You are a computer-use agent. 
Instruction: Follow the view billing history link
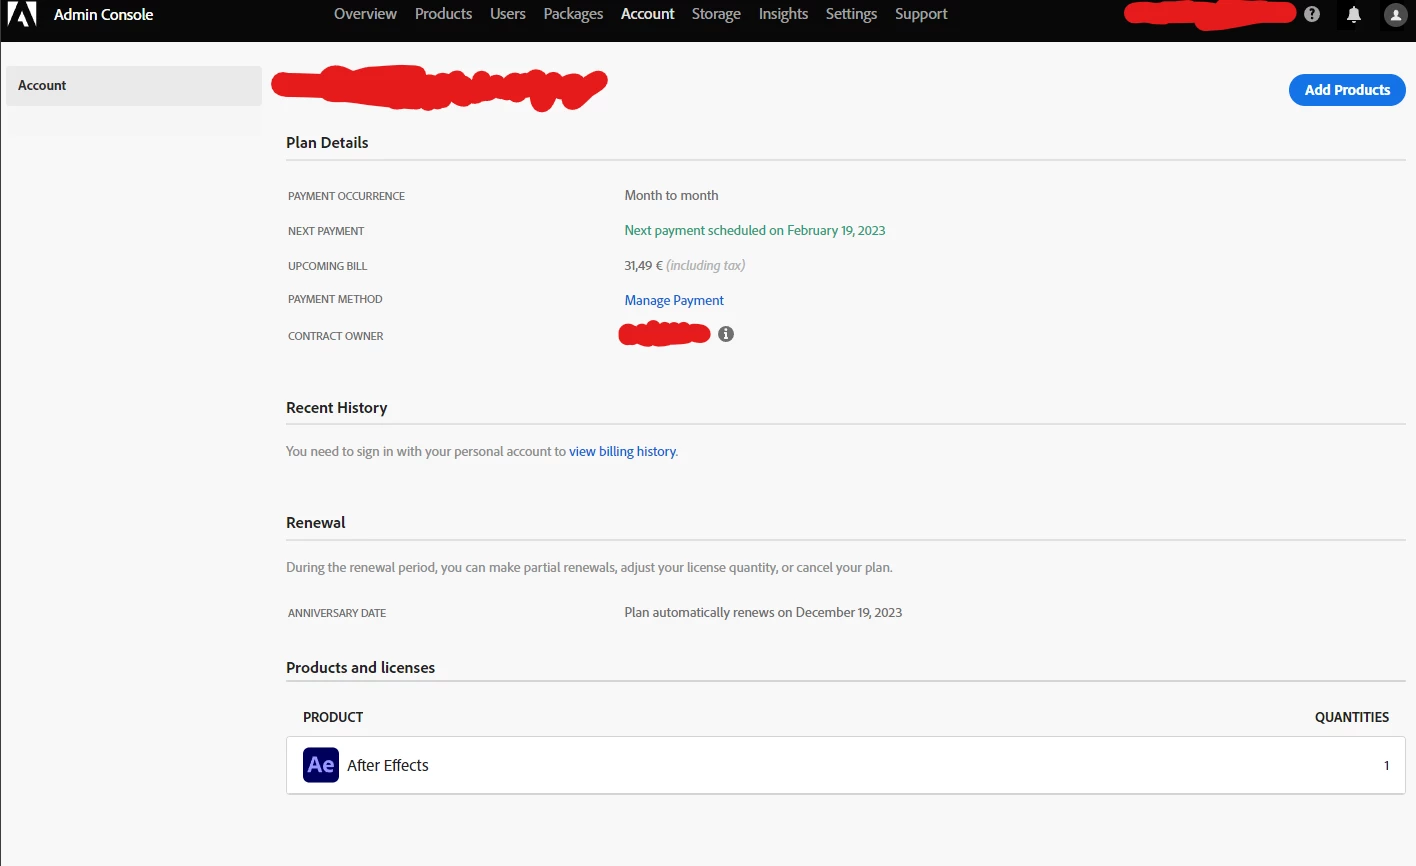coord(622,451)
